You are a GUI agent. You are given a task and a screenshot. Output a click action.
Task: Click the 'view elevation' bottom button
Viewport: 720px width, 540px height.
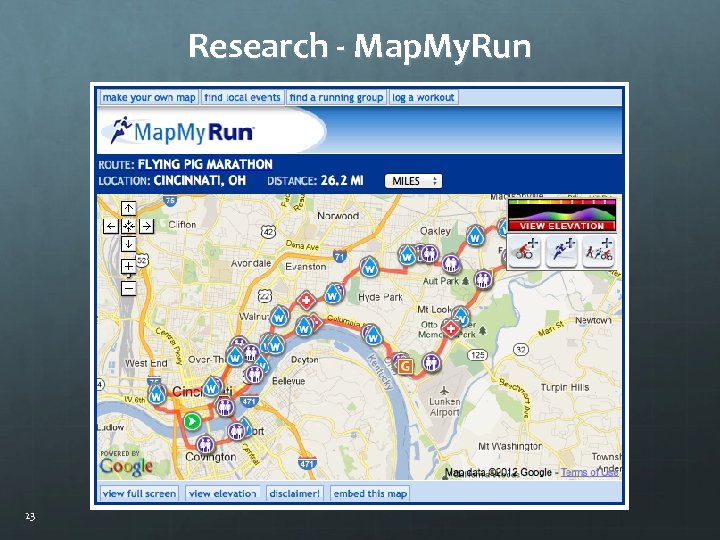(x=223, y=494)
